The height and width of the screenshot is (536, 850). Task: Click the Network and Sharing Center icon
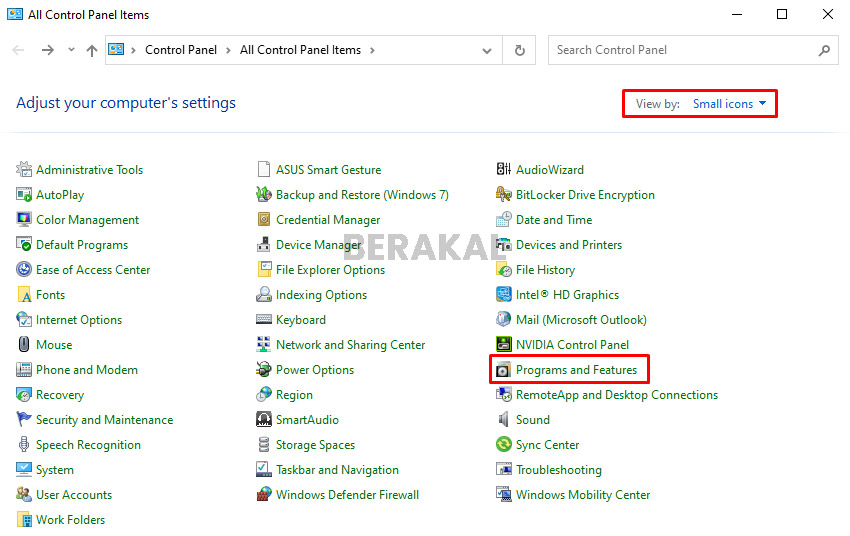click(x=263, y=344)
